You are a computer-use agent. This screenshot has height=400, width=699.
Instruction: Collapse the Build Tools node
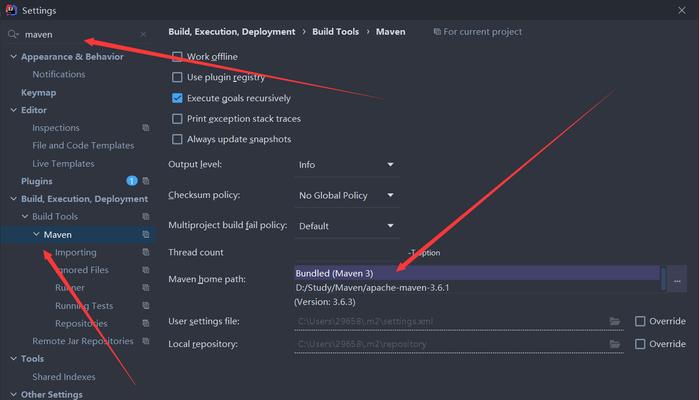click(25, 216)
